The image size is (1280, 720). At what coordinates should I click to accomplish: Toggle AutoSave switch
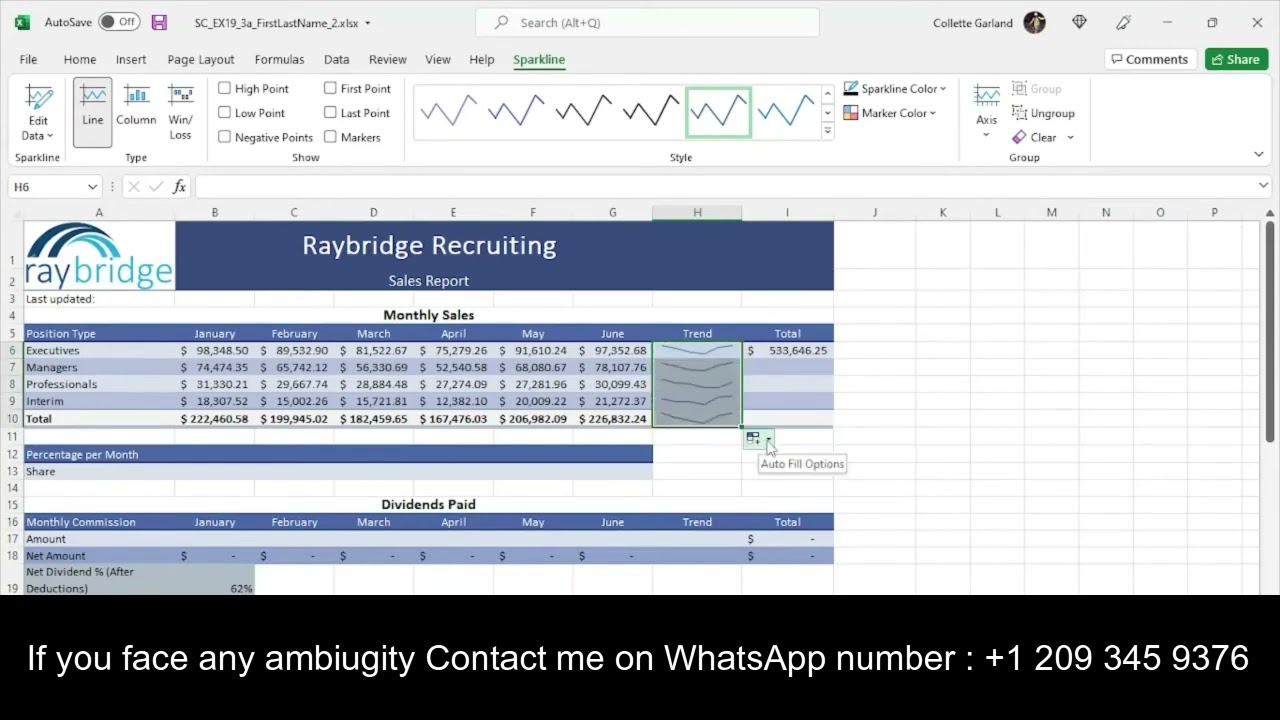(119, 22)
